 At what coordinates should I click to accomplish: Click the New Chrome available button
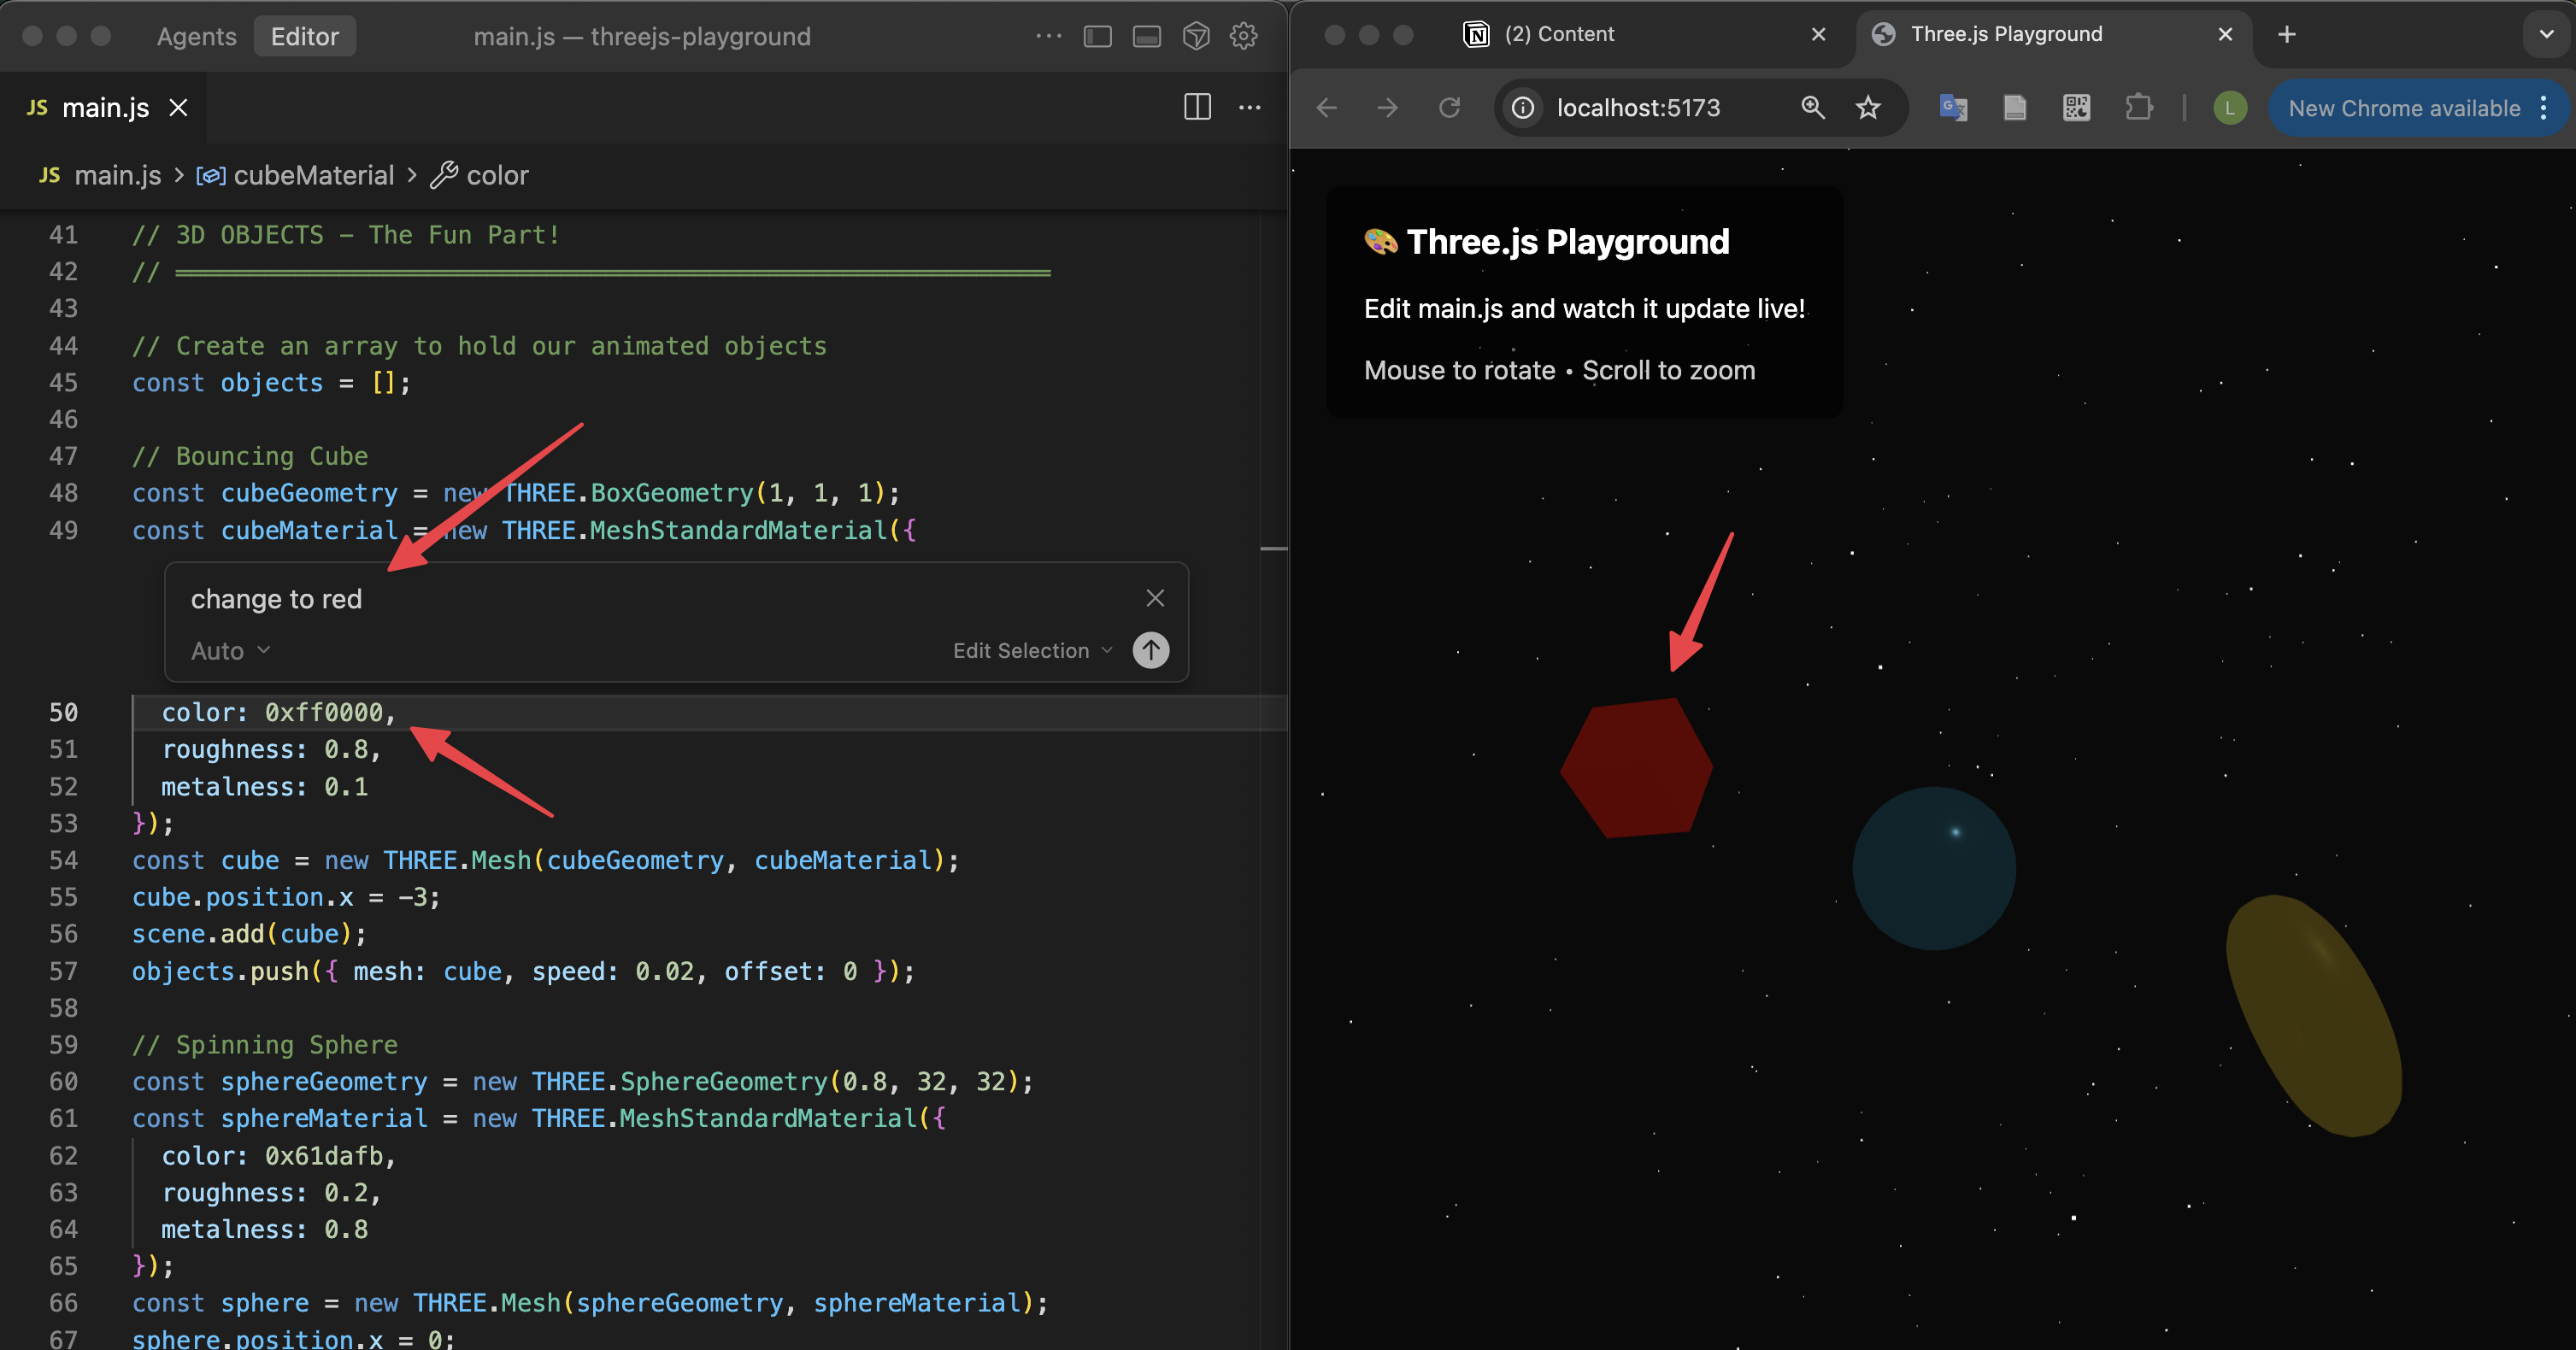2403,108
